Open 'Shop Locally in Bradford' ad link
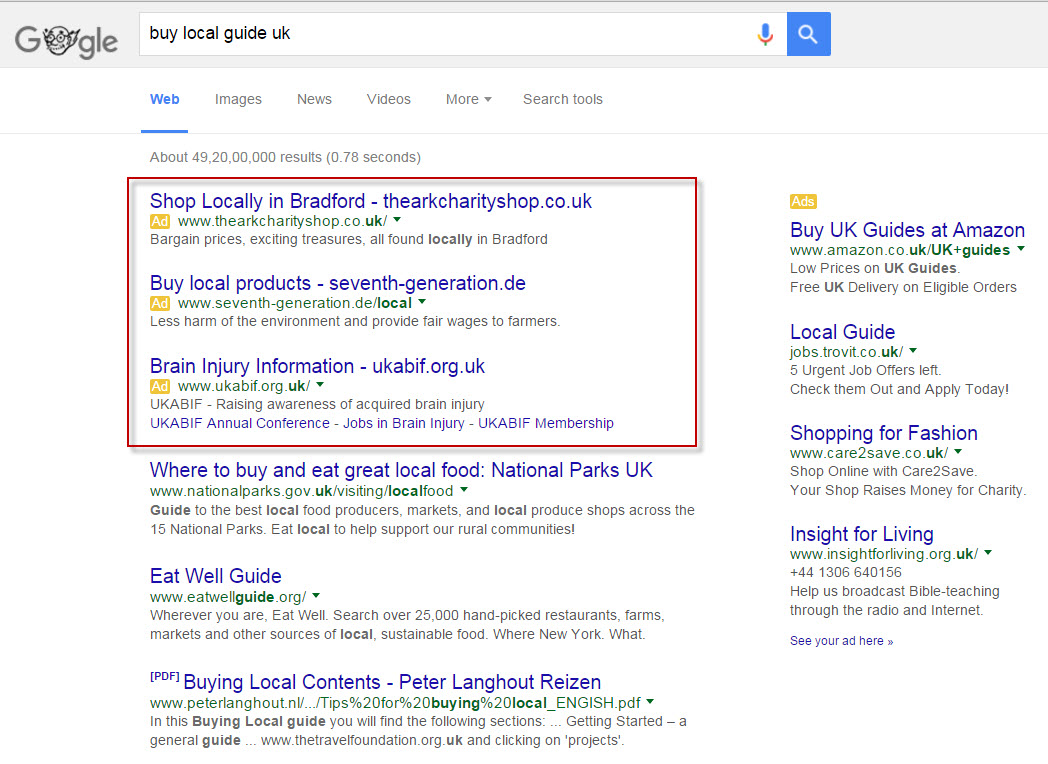Image resolution: width=1048 pixels, height=764 pixels. coord(371,201)
